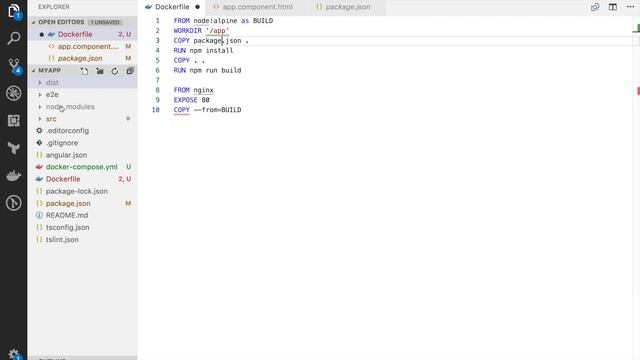Open docker-compose.yml file
This screenshot has width=640, height=360.
click(83, 167)
